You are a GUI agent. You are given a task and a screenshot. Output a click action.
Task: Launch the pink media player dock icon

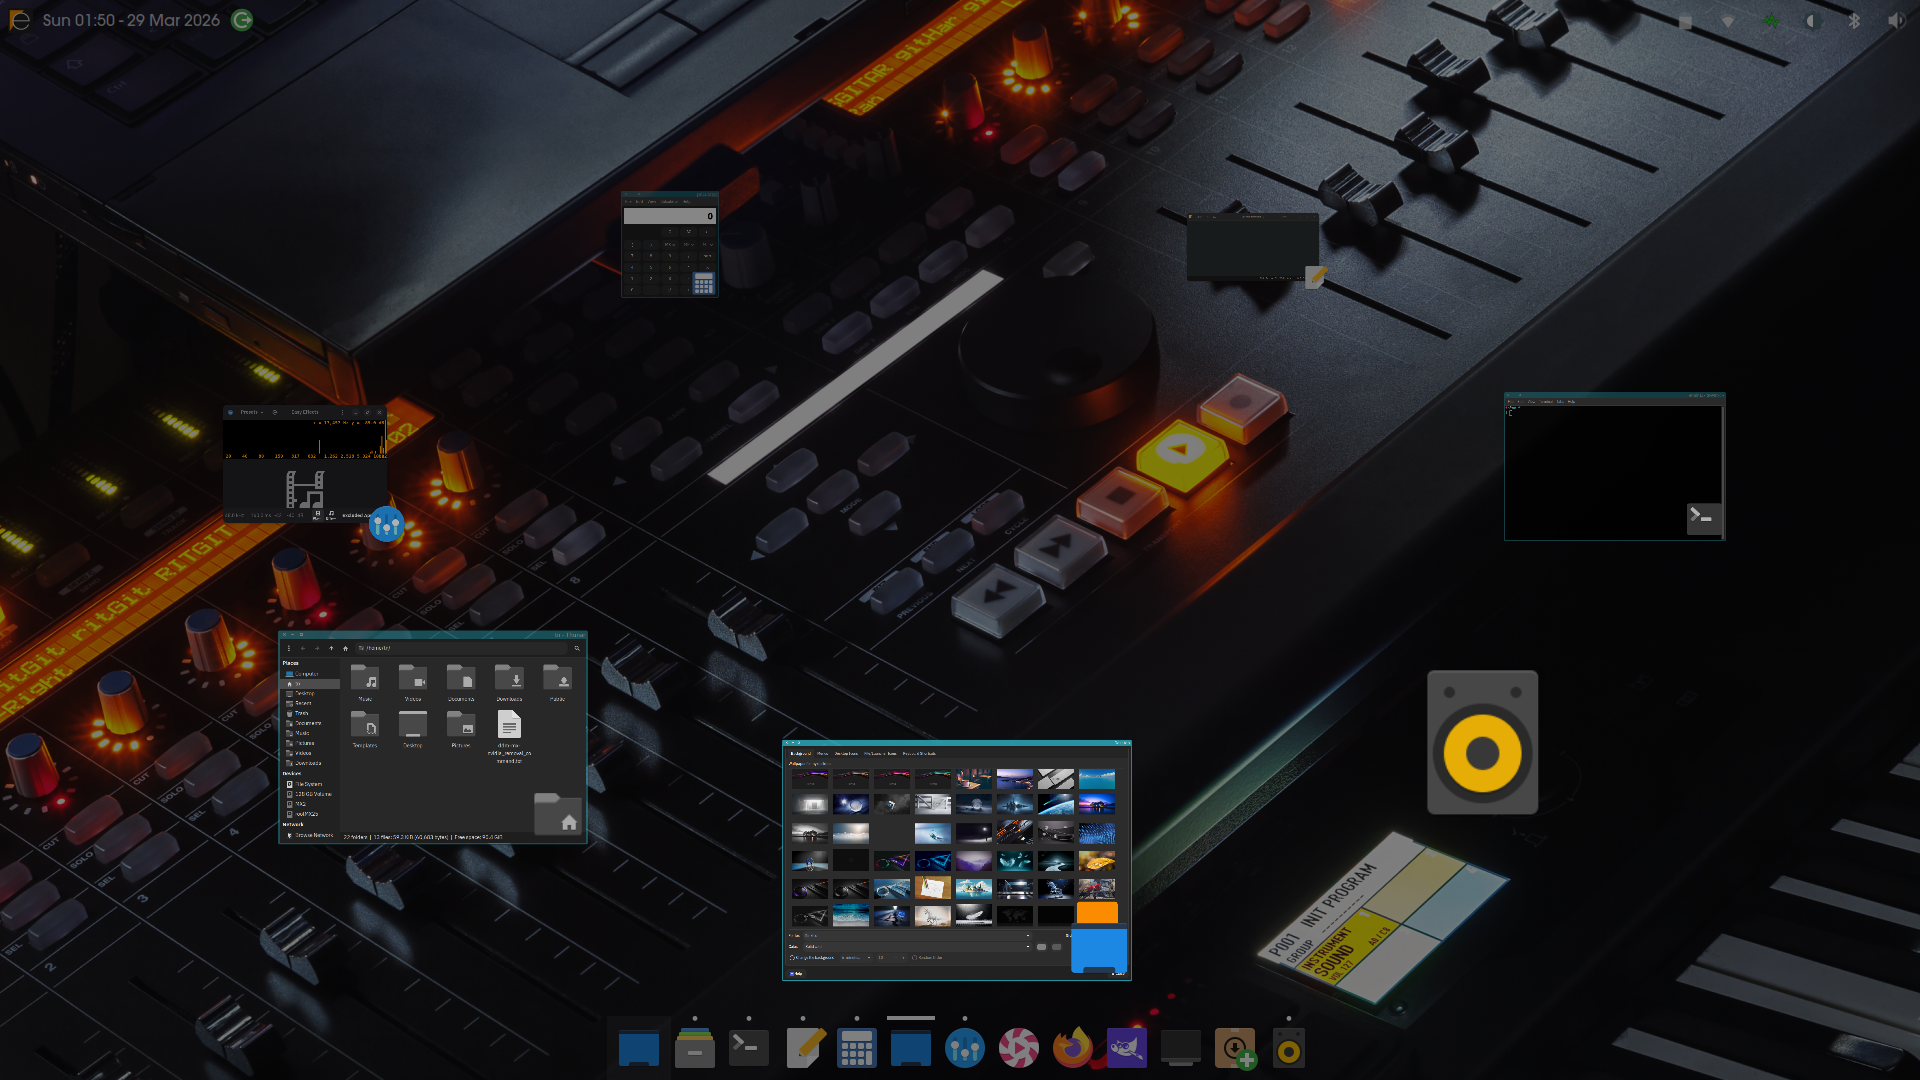(1018, 1049)
